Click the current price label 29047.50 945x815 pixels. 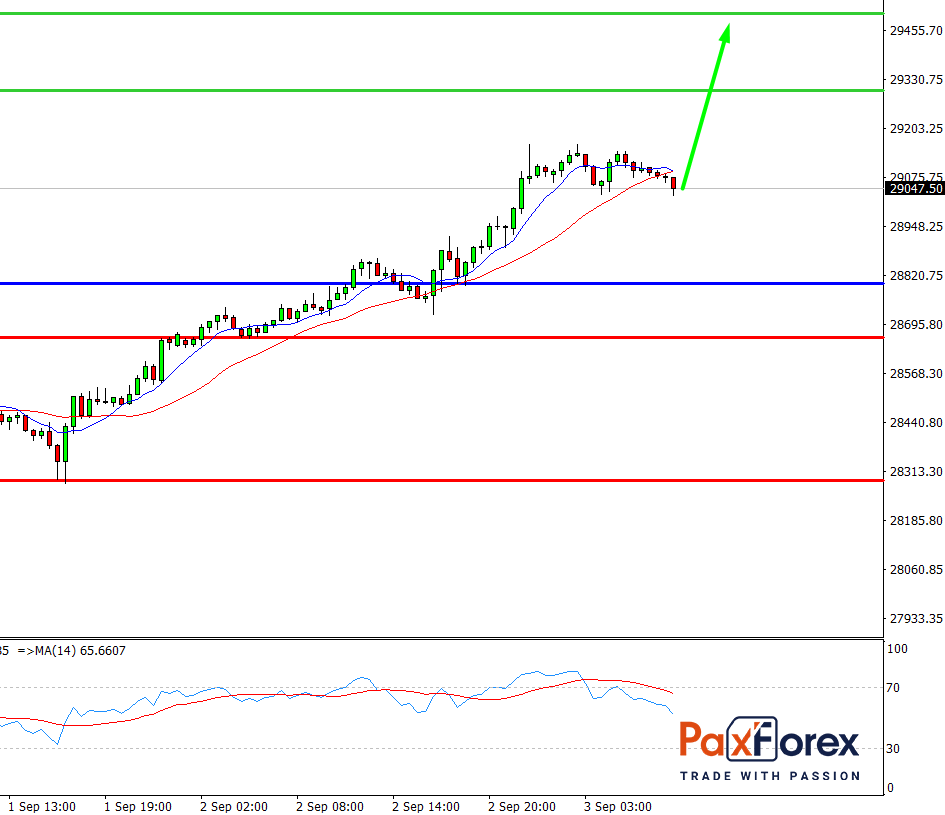916,189
